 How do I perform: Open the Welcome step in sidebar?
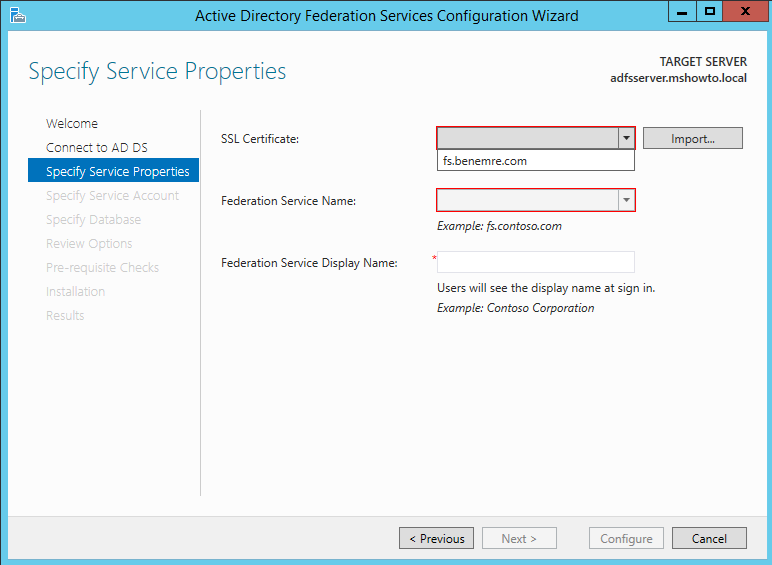point(72,124)
